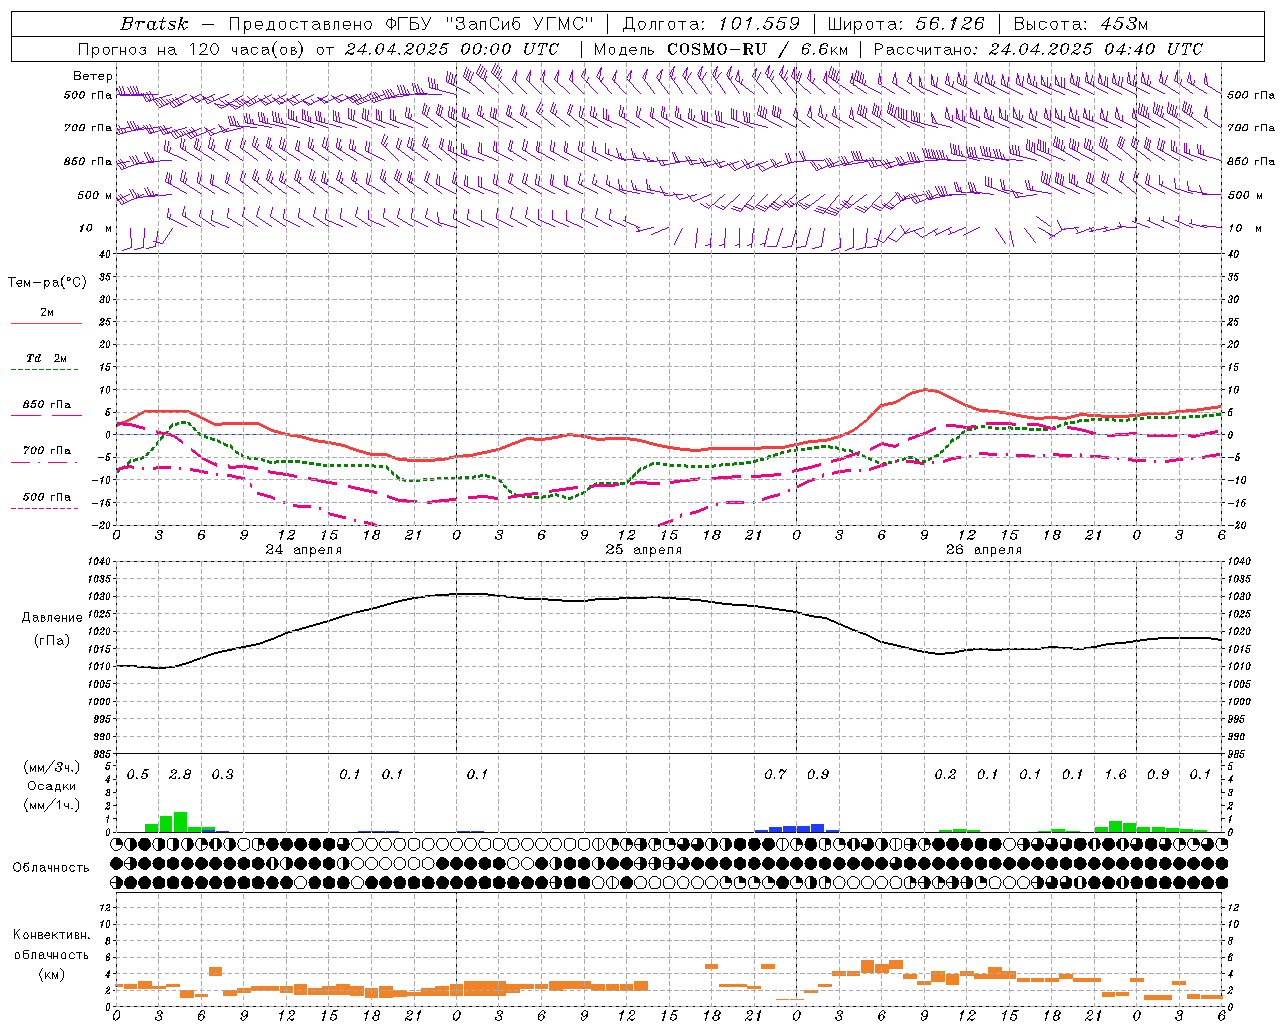
Task: Click the forecast start '24.04.2025 00:00 UTC'
Action: [451, 49]
